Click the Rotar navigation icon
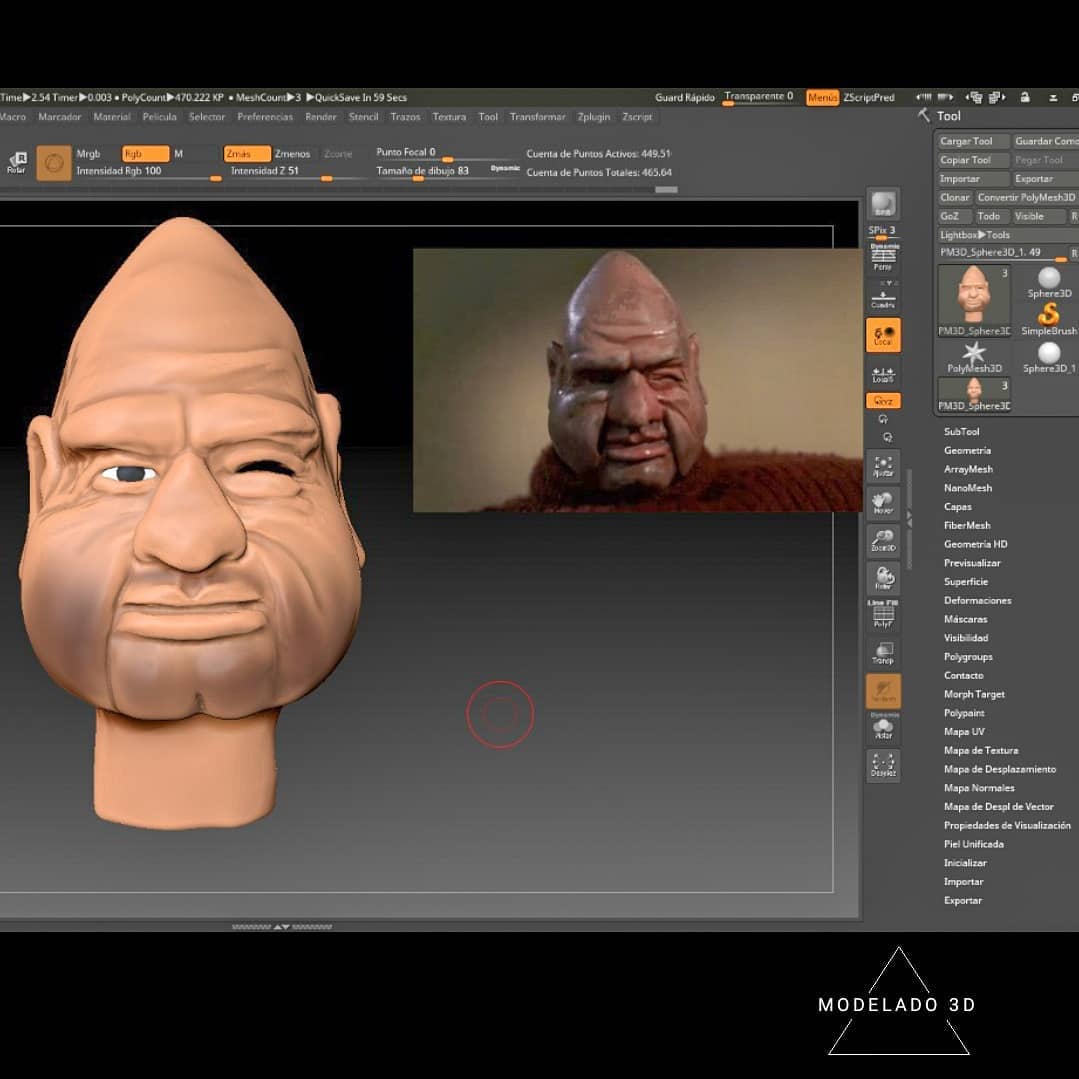The height and width of the screenshot is (1079, 1079). tap(883, 578)
